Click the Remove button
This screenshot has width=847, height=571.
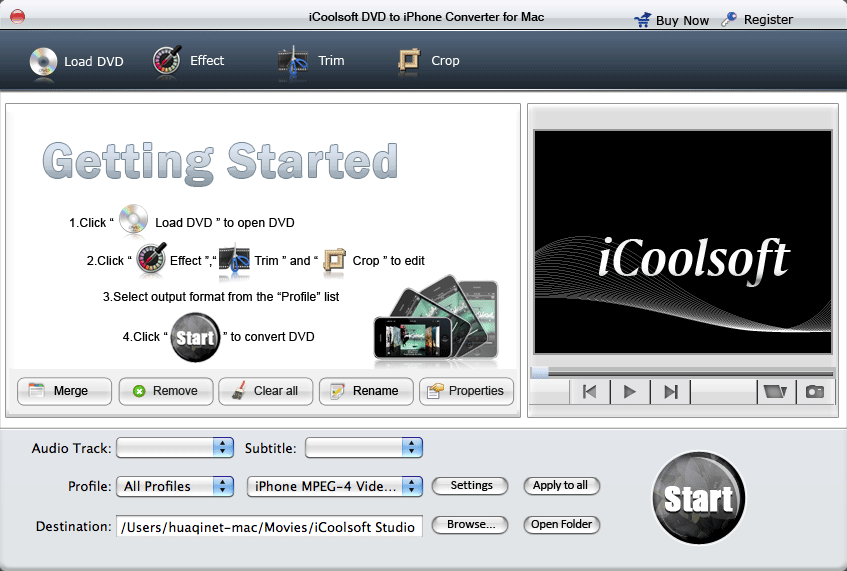[x=166, y=391]
